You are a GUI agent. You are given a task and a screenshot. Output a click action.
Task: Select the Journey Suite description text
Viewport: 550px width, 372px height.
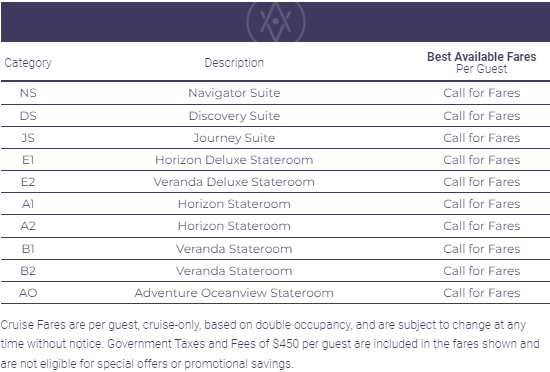(x=234, y=138)
